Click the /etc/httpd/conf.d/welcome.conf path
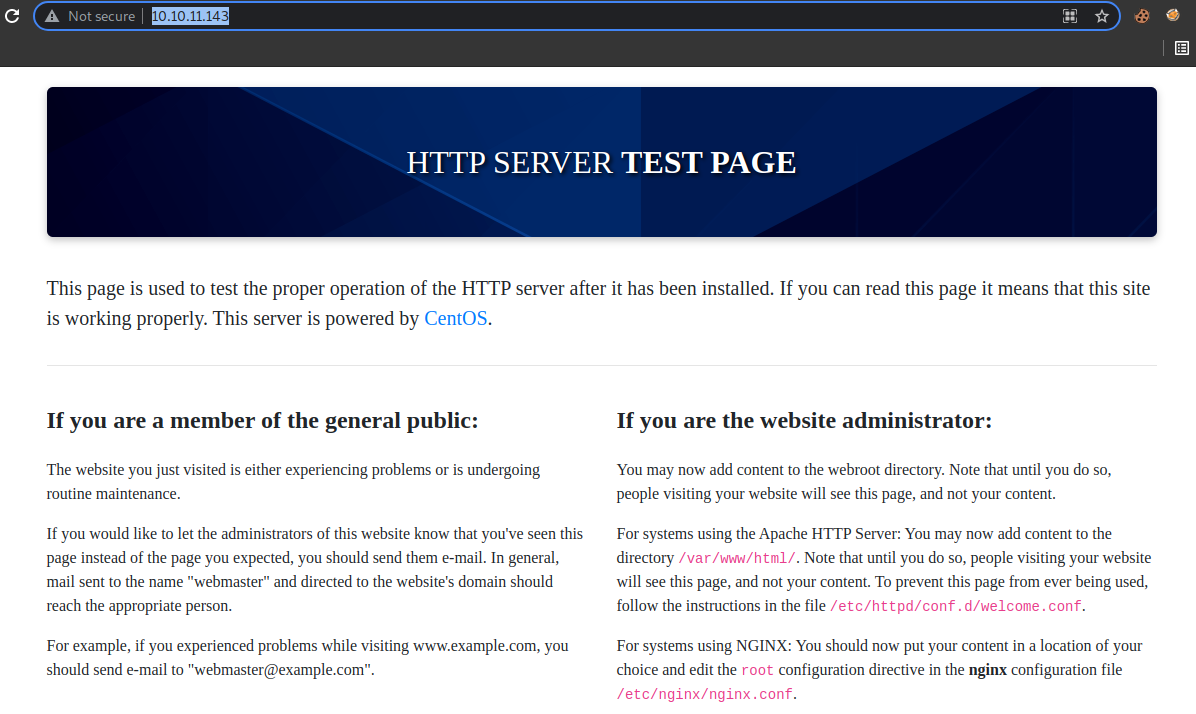 955,606
